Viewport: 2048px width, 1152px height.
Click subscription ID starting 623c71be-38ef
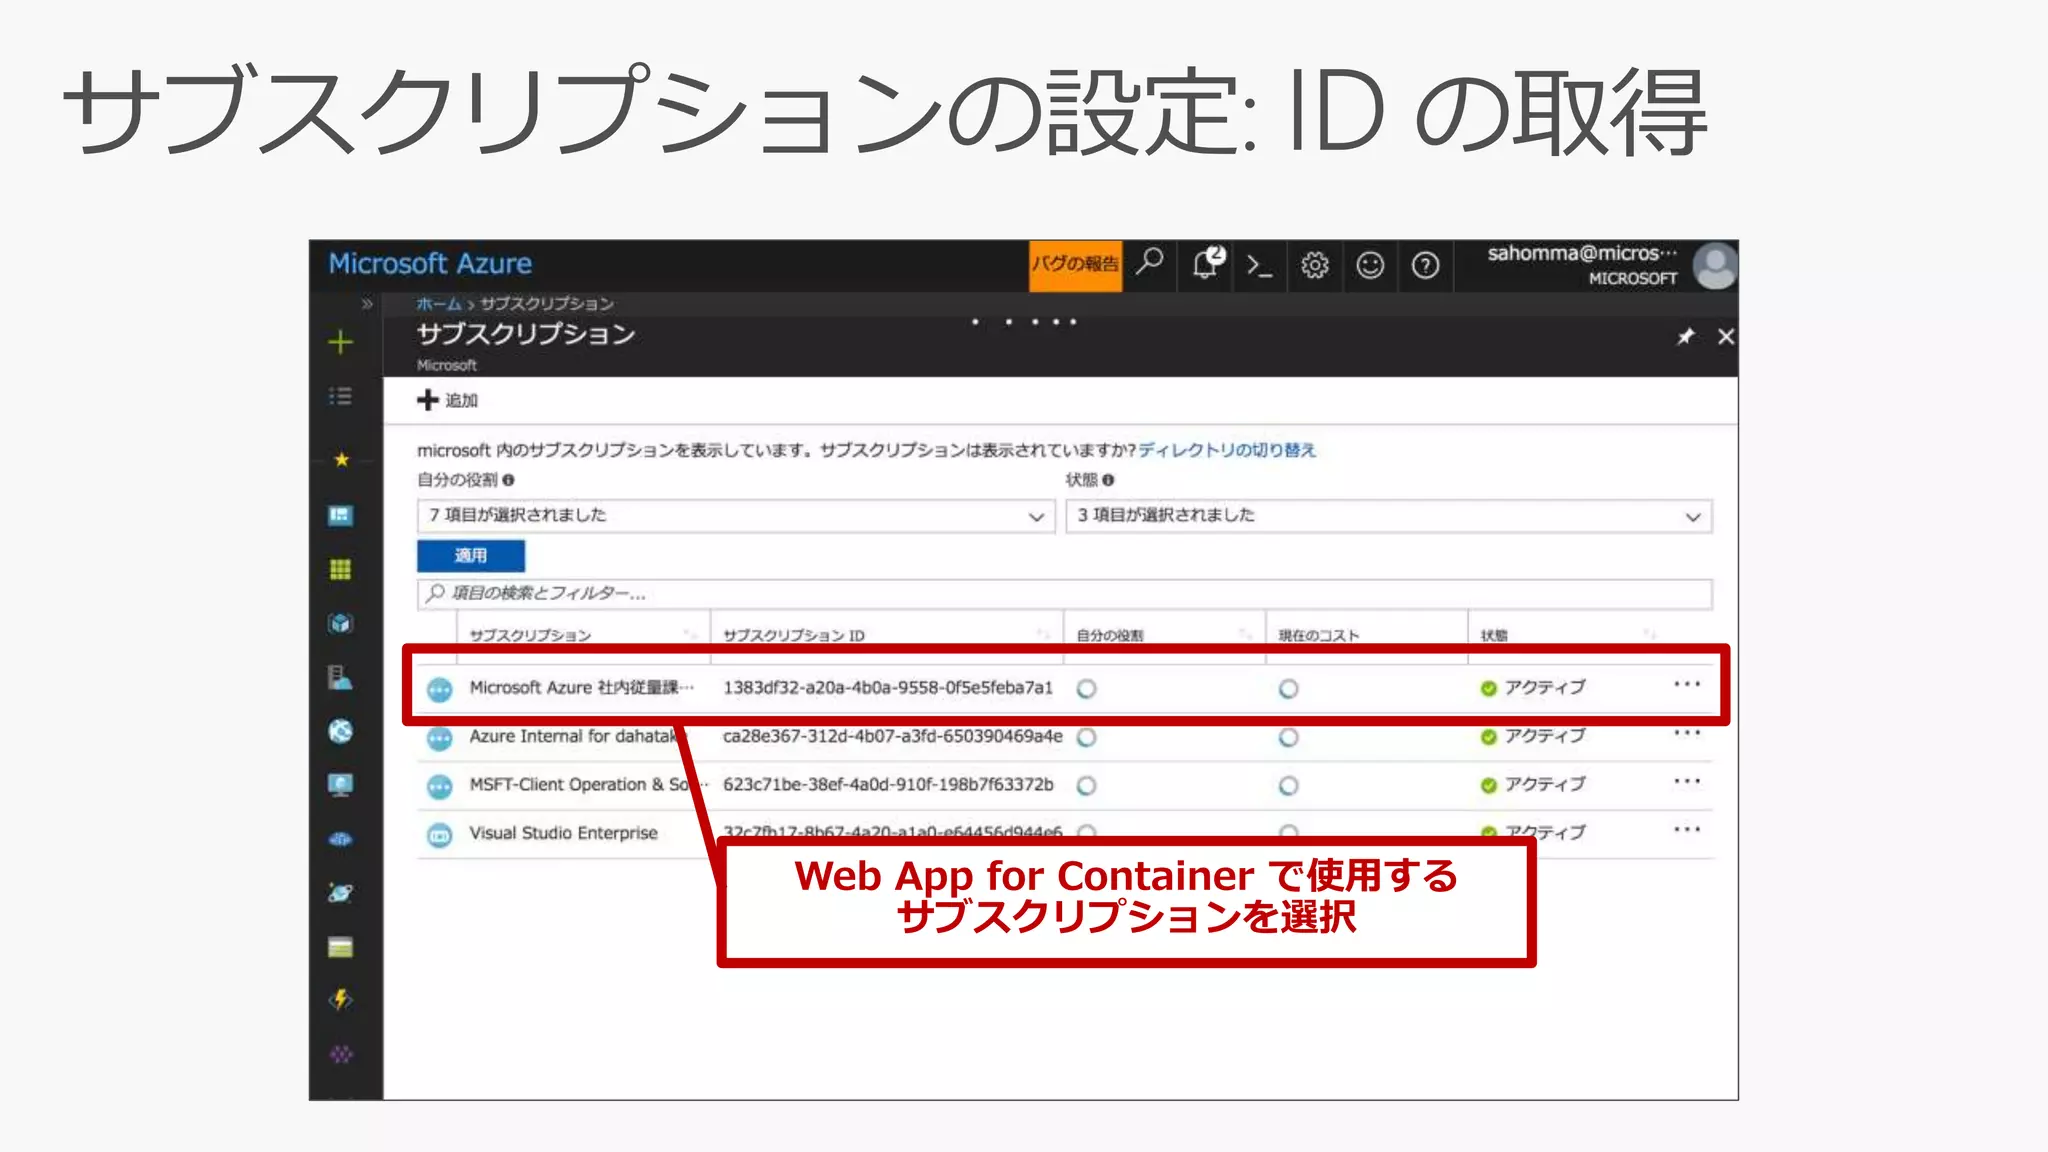coord(888,785)
